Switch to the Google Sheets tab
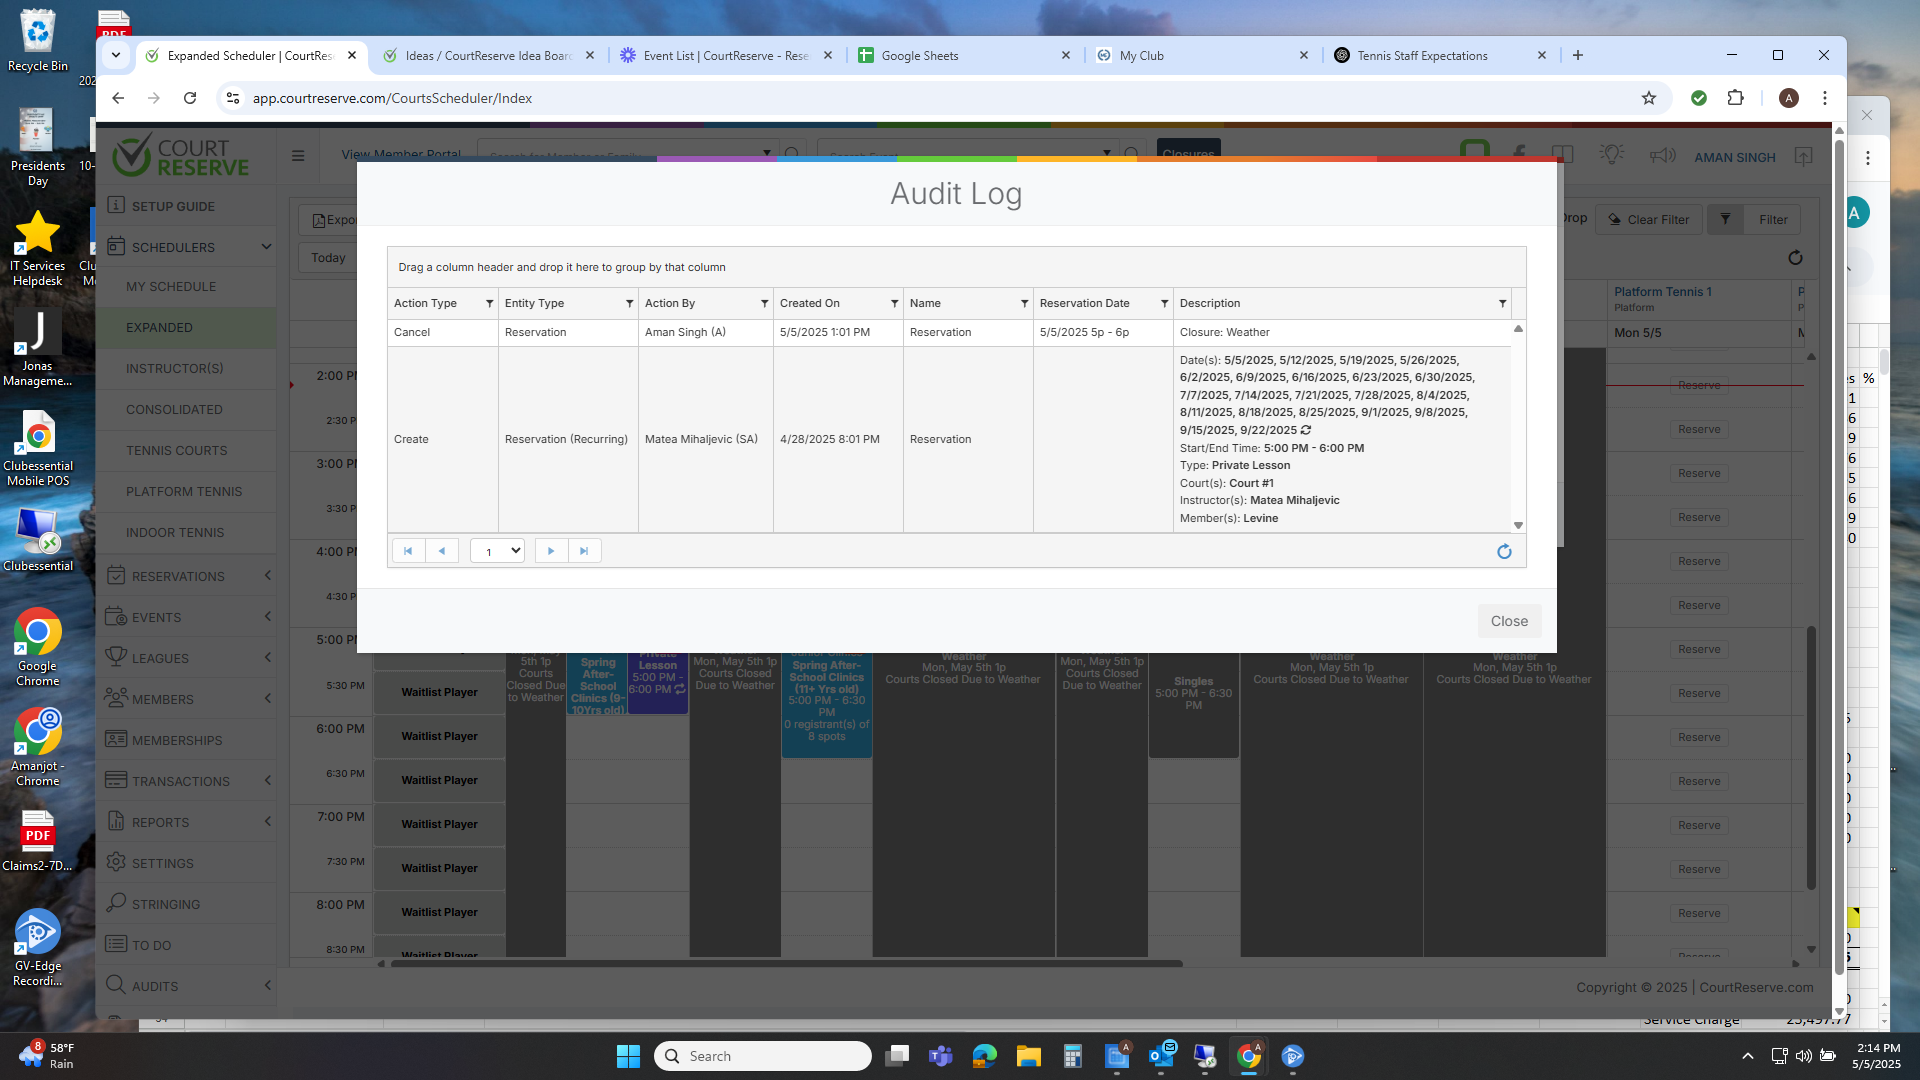 [x=919, y=56]
